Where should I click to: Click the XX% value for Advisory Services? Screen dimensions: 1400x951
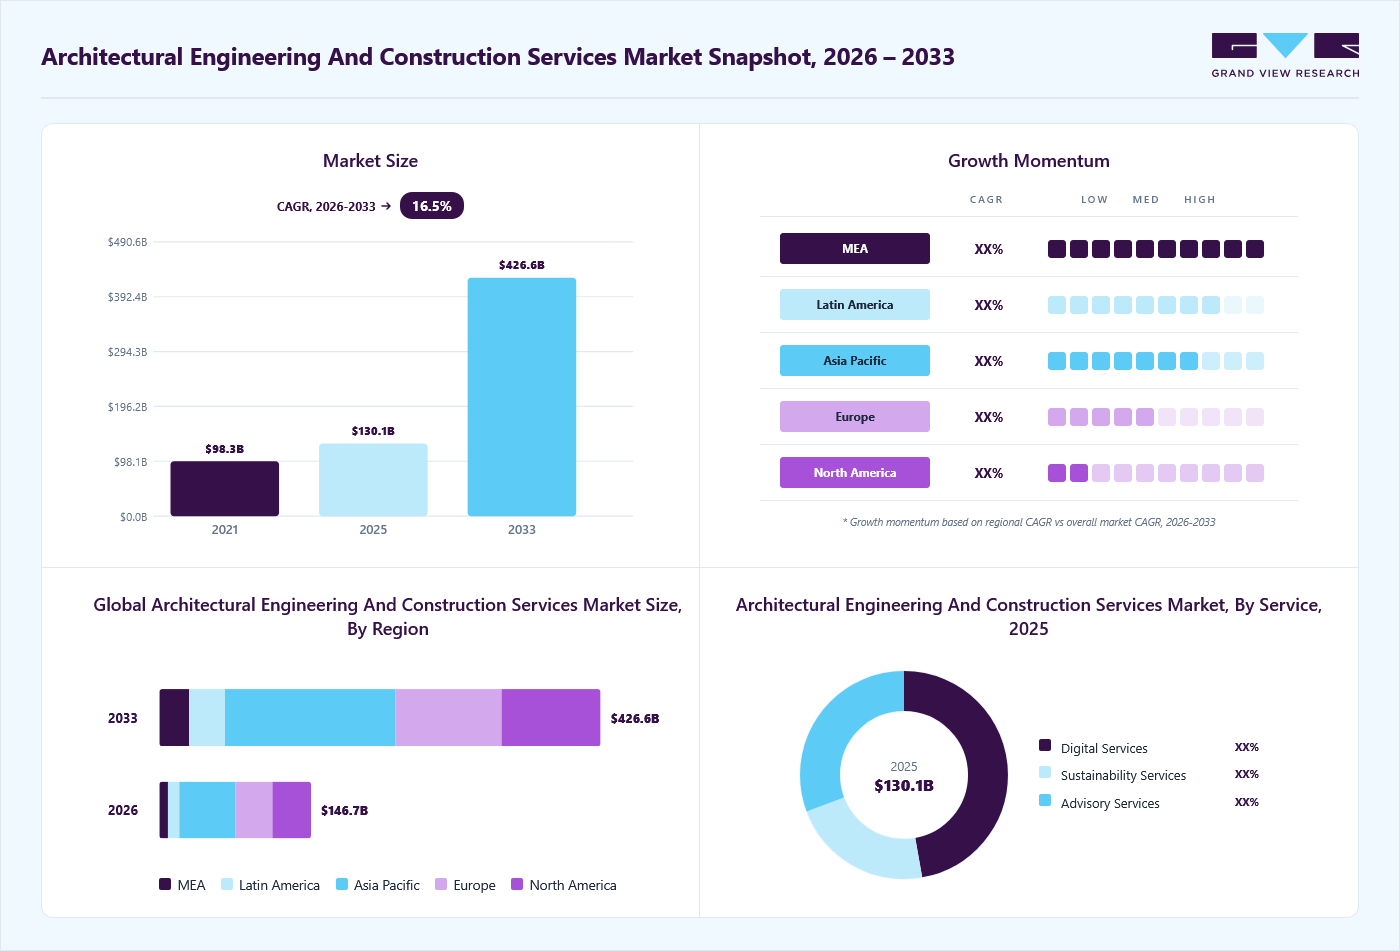click(x=1247, y=802)
